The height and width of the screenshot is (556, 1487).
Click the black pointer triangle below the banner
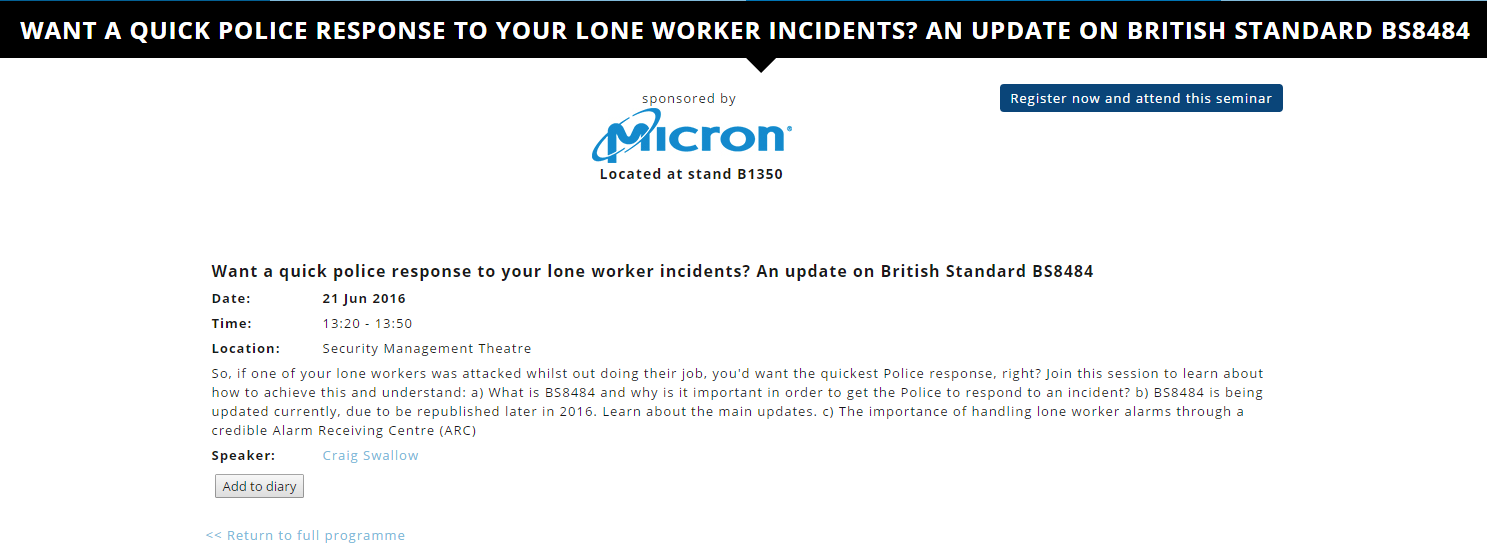(761, 65)
